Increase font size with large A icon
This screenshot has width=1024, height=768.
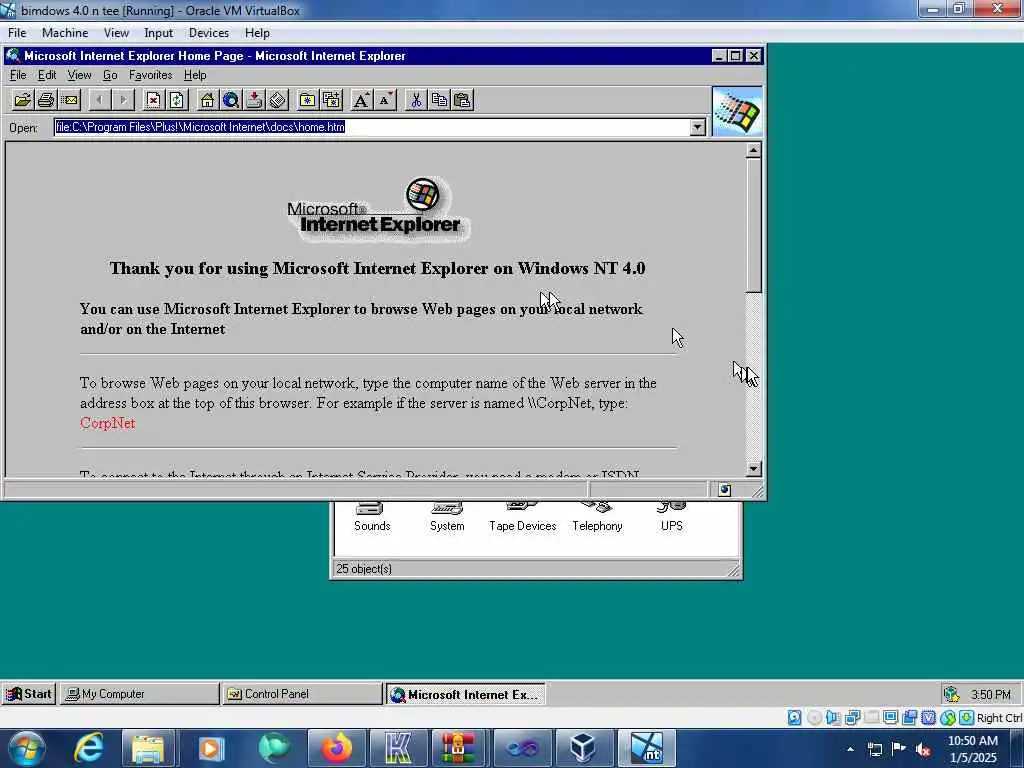(x=361, y=100)
